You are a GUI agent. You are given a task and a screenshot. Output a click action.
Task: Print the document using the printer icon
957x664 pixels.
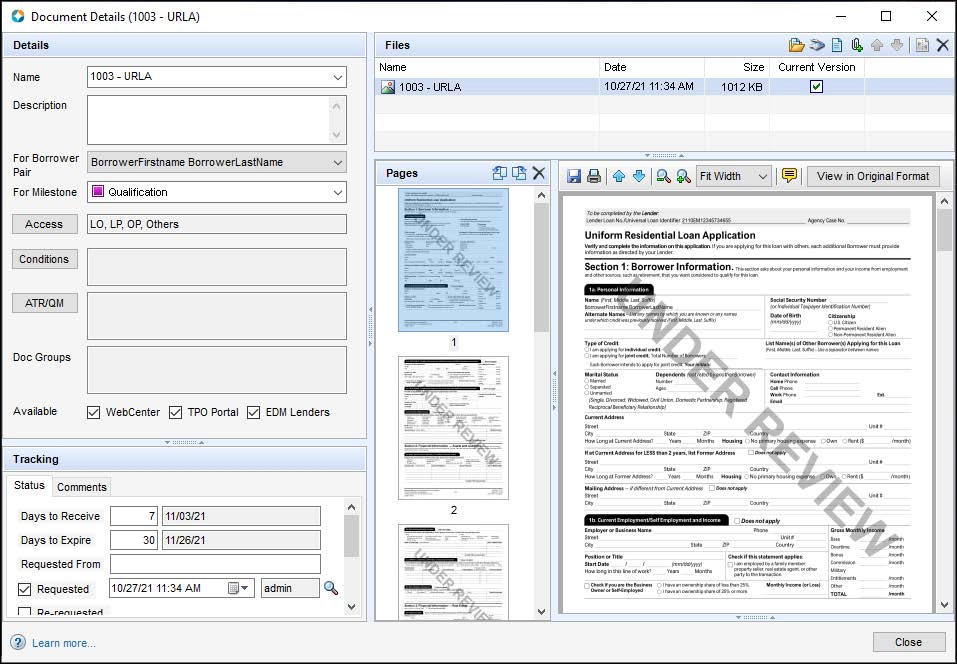[594, 176]
